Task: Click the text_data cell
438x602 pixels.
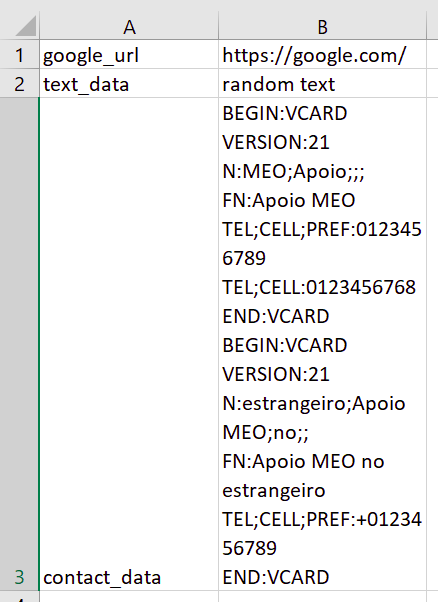Action: [x=129, y=84]
